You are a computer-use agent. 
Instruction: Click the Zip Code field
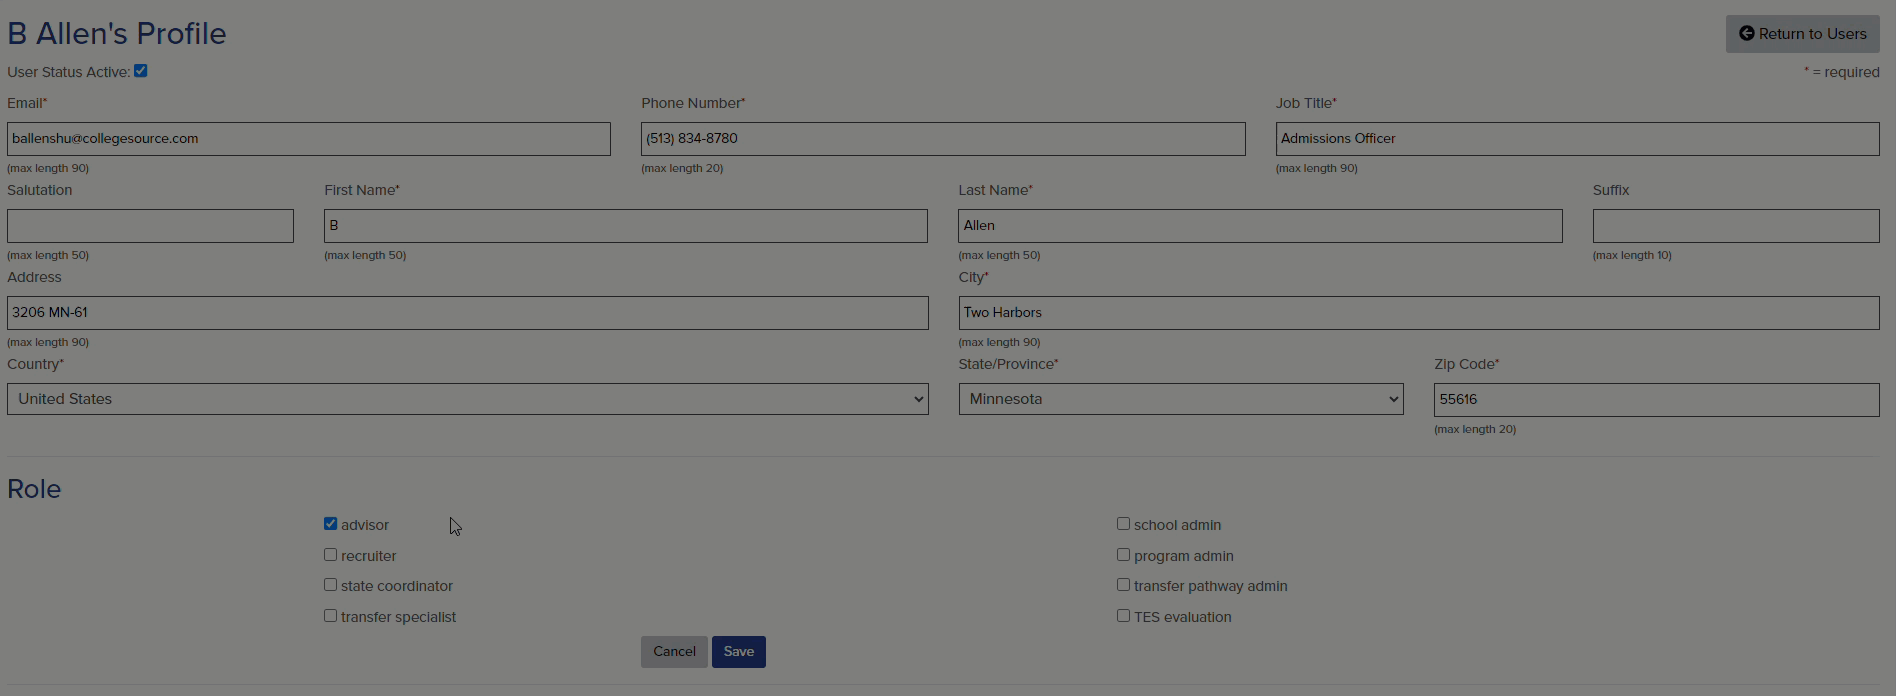pos(1657,400)
